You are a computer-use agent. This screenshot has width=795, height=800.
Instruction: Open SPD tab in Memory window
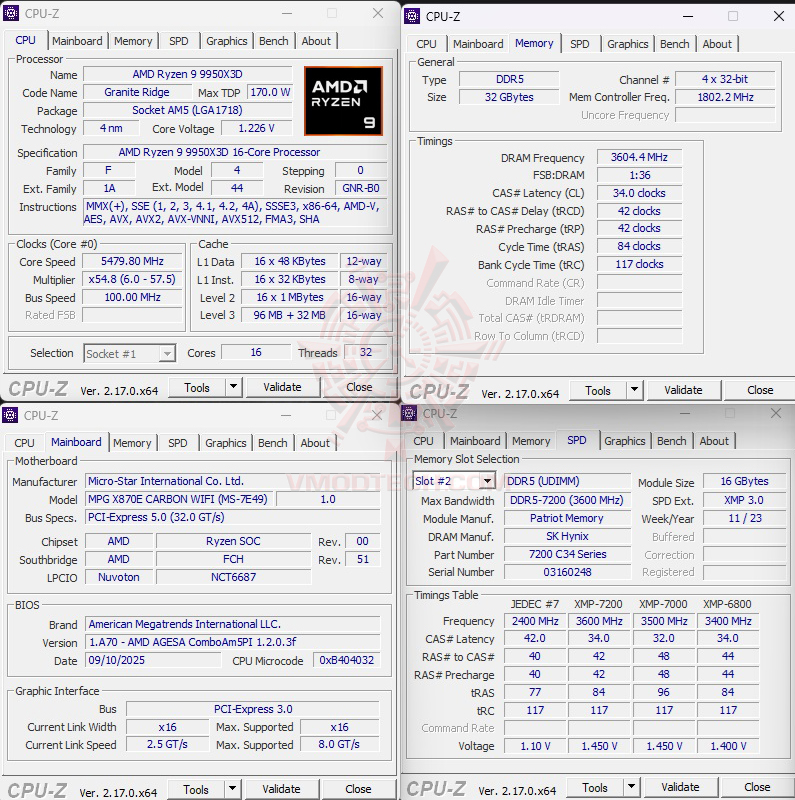580,44
